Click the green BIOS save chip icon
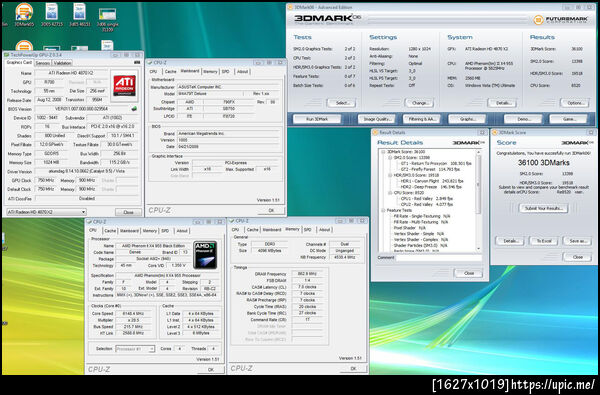The height and width of the screenshot is (395, 600). point(134,109)
